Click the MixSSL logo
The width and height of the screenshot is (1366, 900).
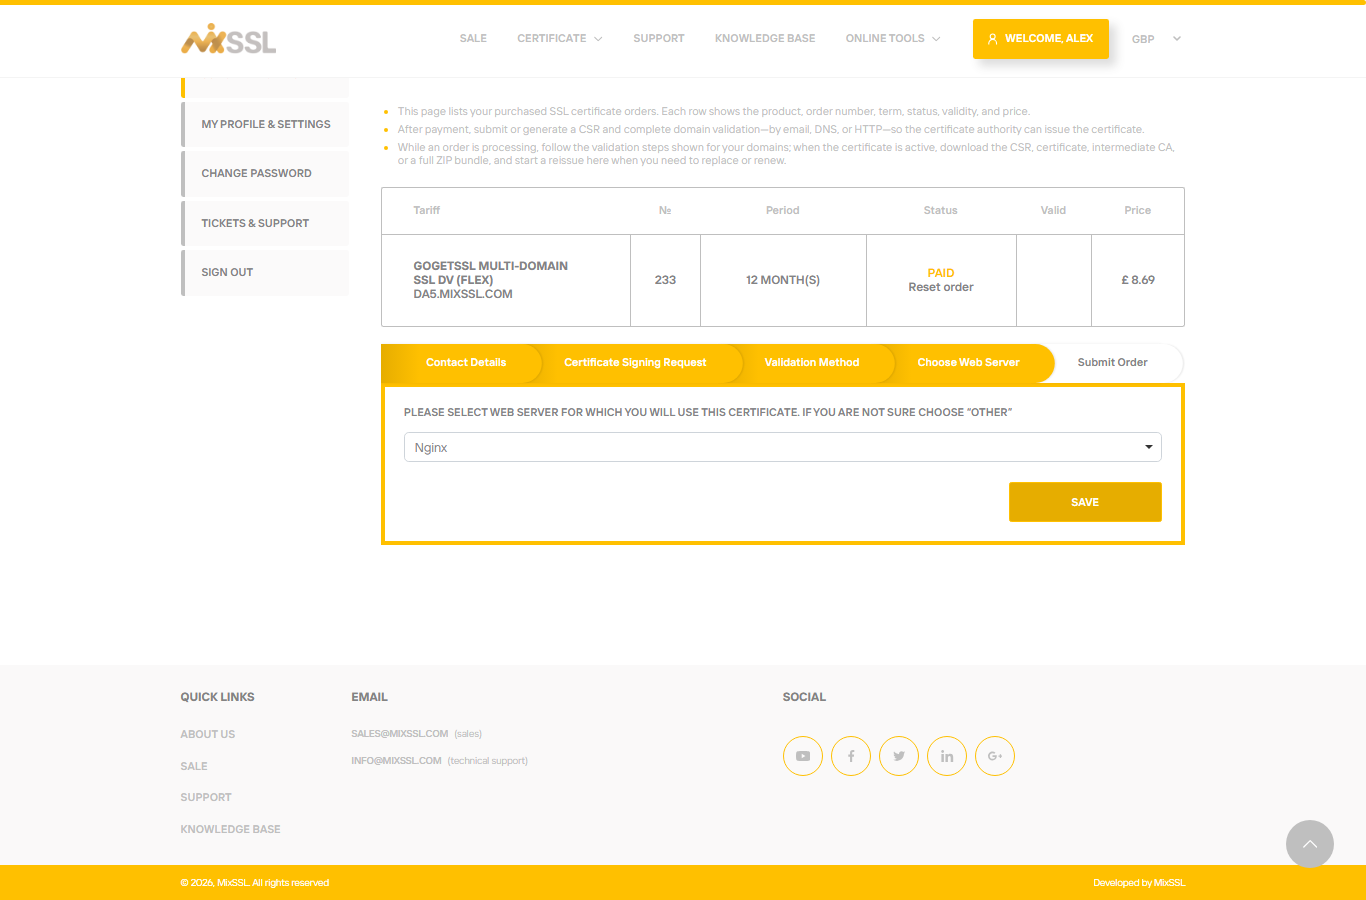tap(228, 39)
